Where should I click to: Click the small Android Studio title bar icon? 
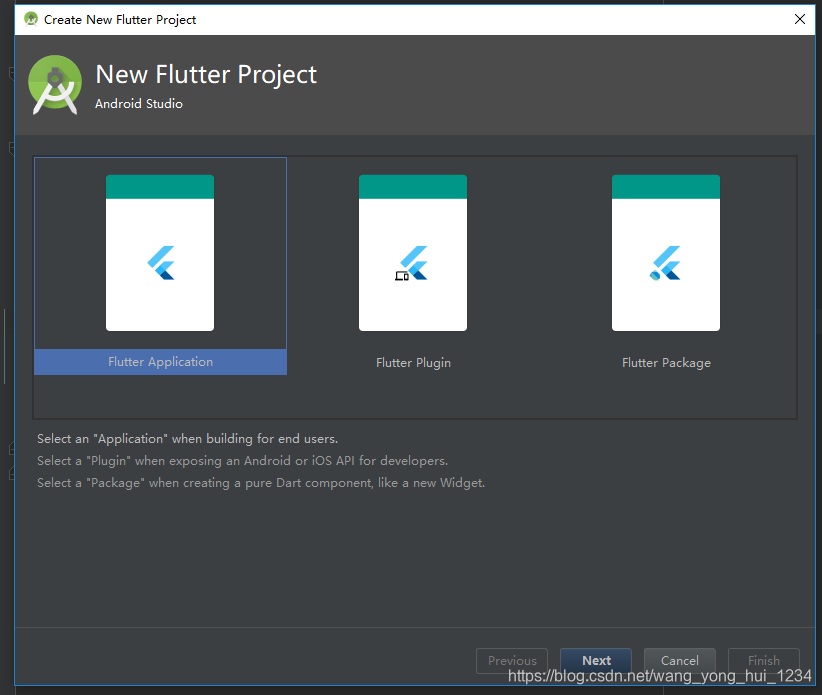[31, 19]
